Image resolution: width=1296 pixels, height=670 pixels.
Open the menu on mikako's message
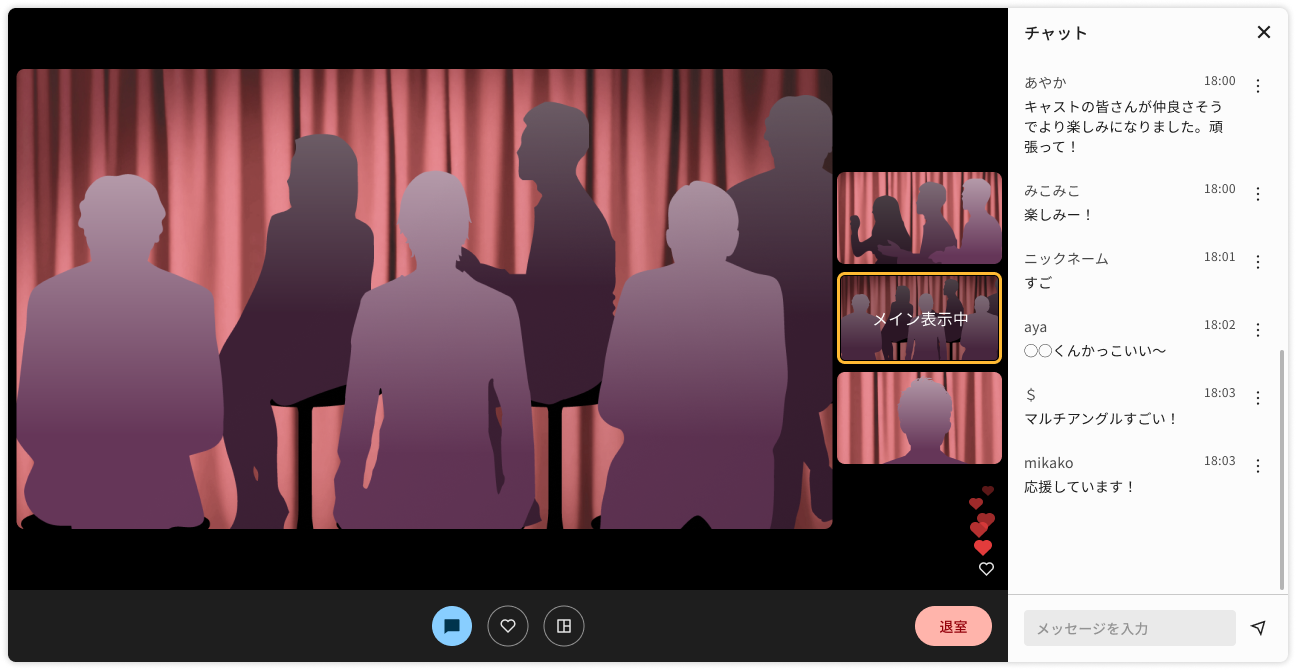point(1257,466)
